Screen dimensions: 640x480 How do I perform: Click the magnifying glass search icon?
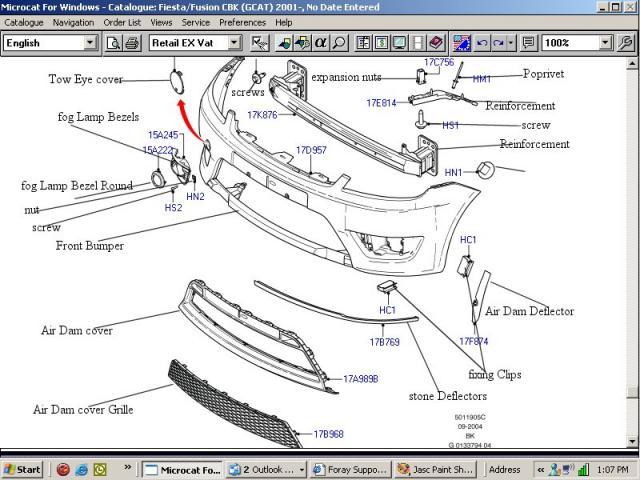[x=340, y=43]
